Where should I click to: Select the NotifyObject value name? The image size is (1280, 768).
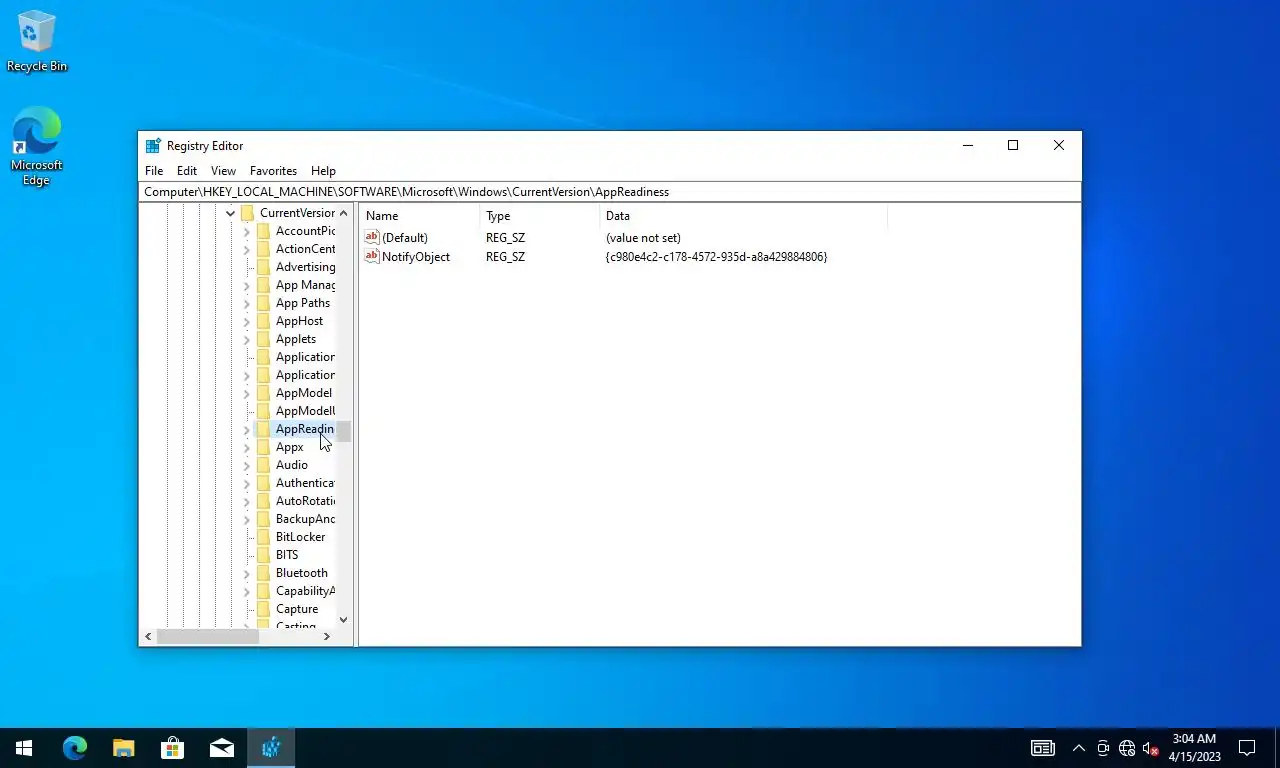(x=416, y=257)
